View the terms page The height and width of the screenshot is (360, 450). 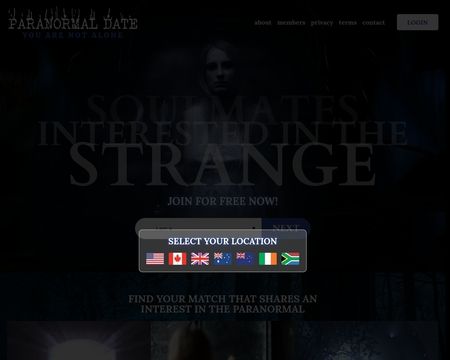click(348, 22)
